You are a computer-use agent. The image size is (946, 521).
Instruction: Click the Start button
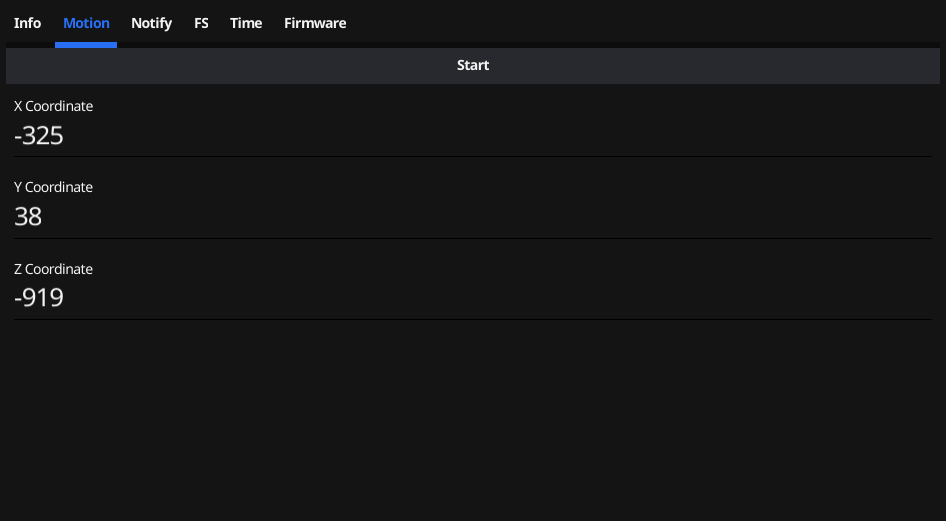pos(473,66)
